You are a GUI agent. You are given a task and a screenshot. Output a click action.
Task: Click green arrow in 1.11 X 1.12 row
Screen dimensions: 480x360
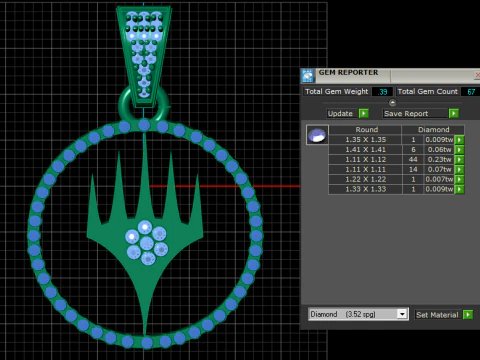[459, 160]
